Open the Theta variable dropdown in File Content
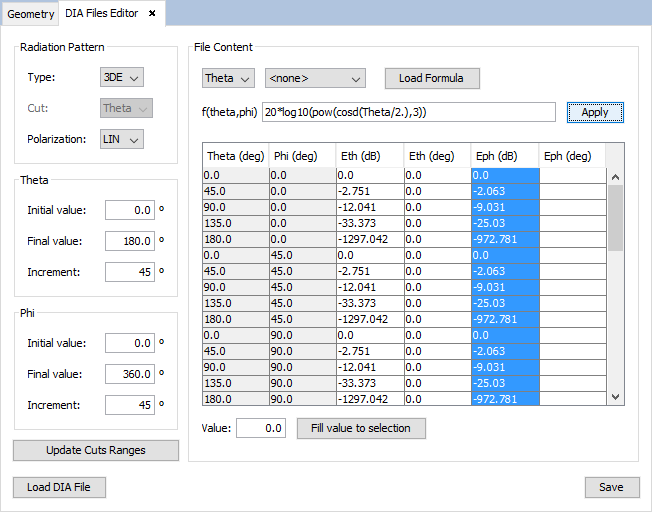Image resolution: width=652 pixels, height=512 pixels. [228, 78]
